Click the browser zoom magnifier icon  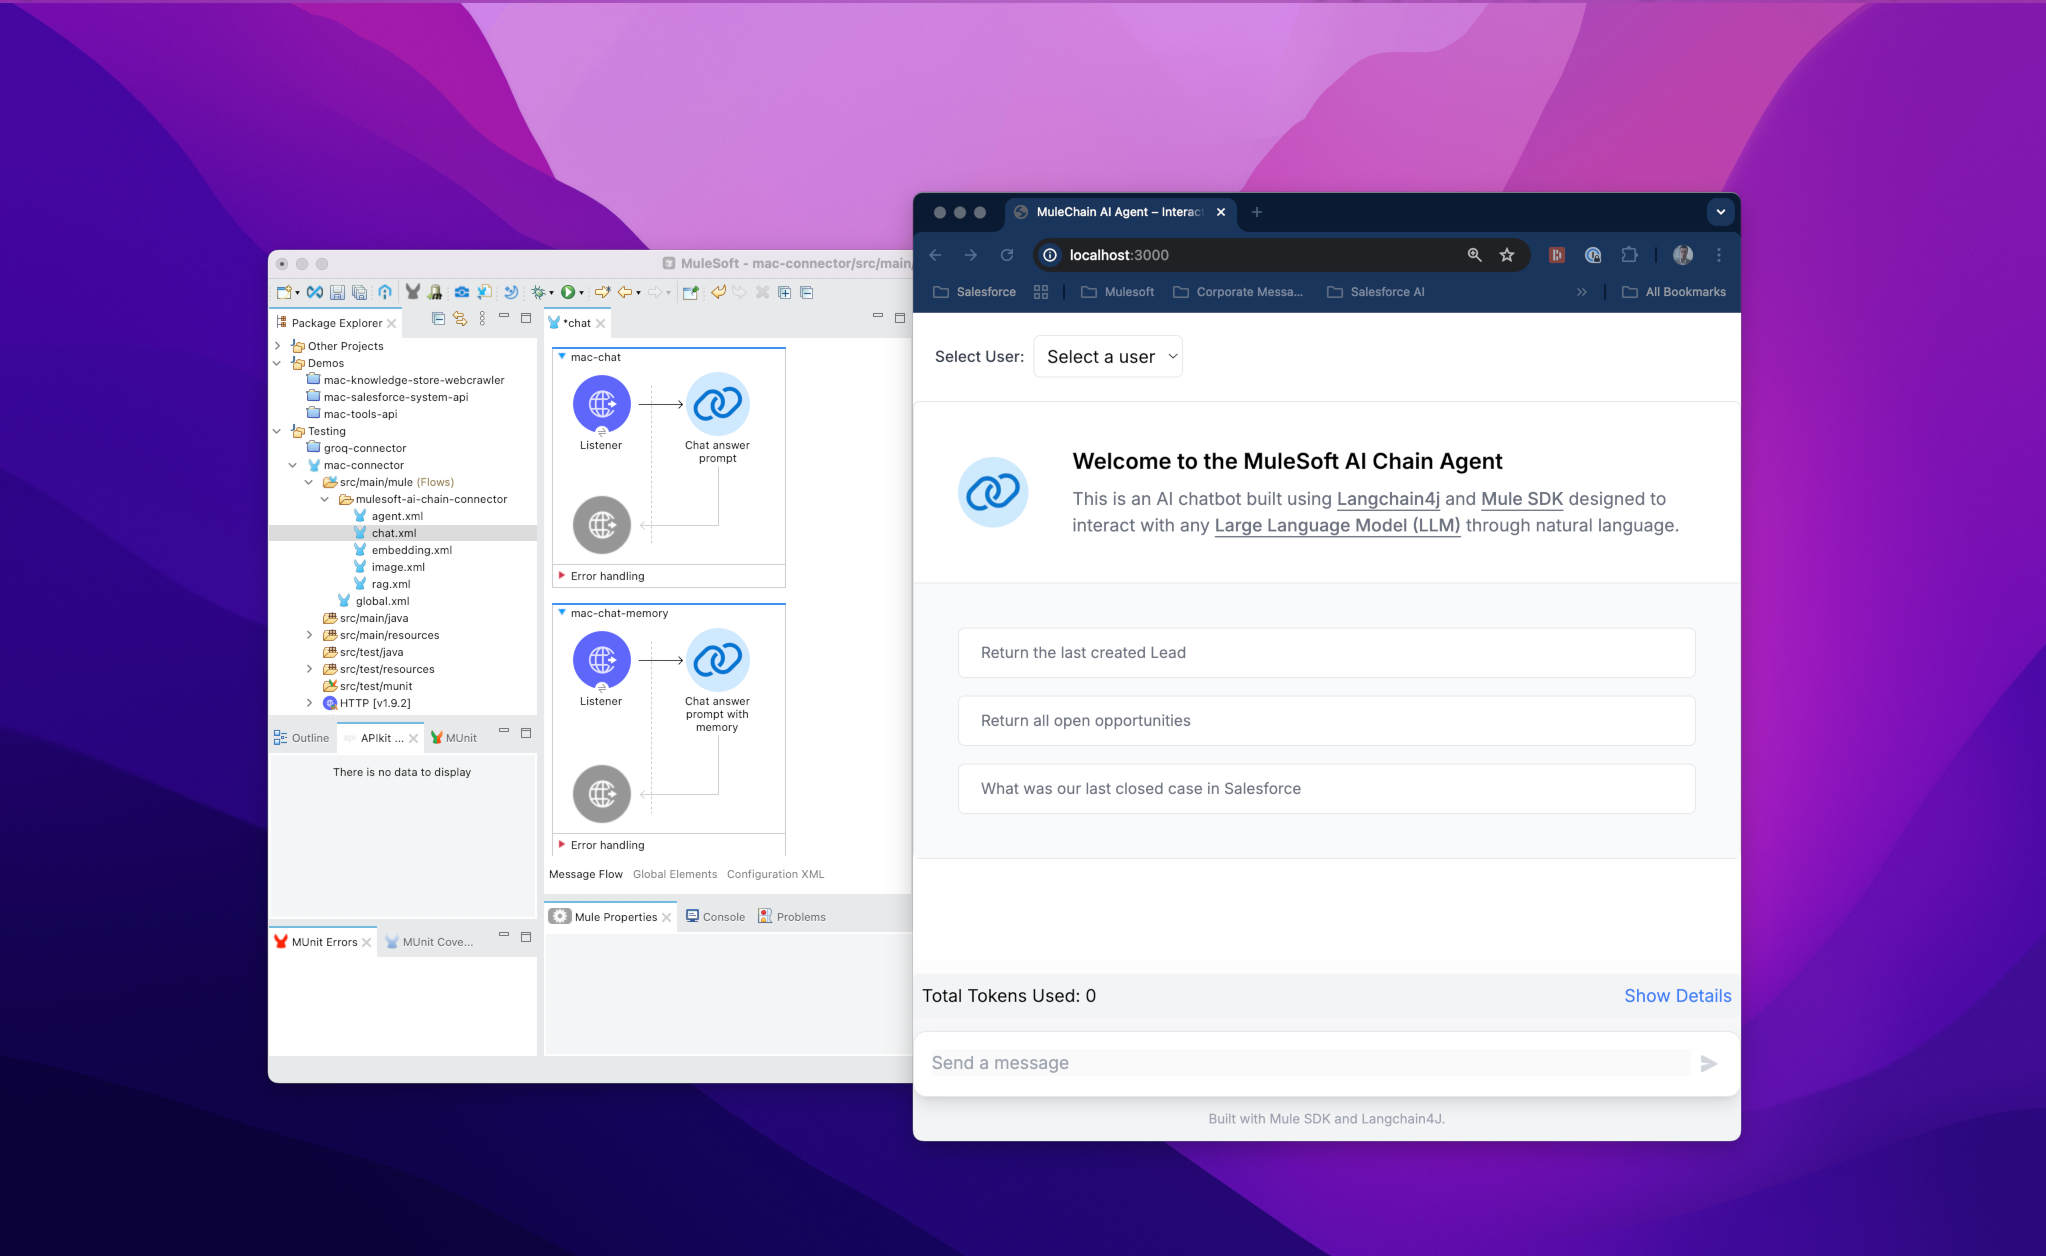(1474, 255)
